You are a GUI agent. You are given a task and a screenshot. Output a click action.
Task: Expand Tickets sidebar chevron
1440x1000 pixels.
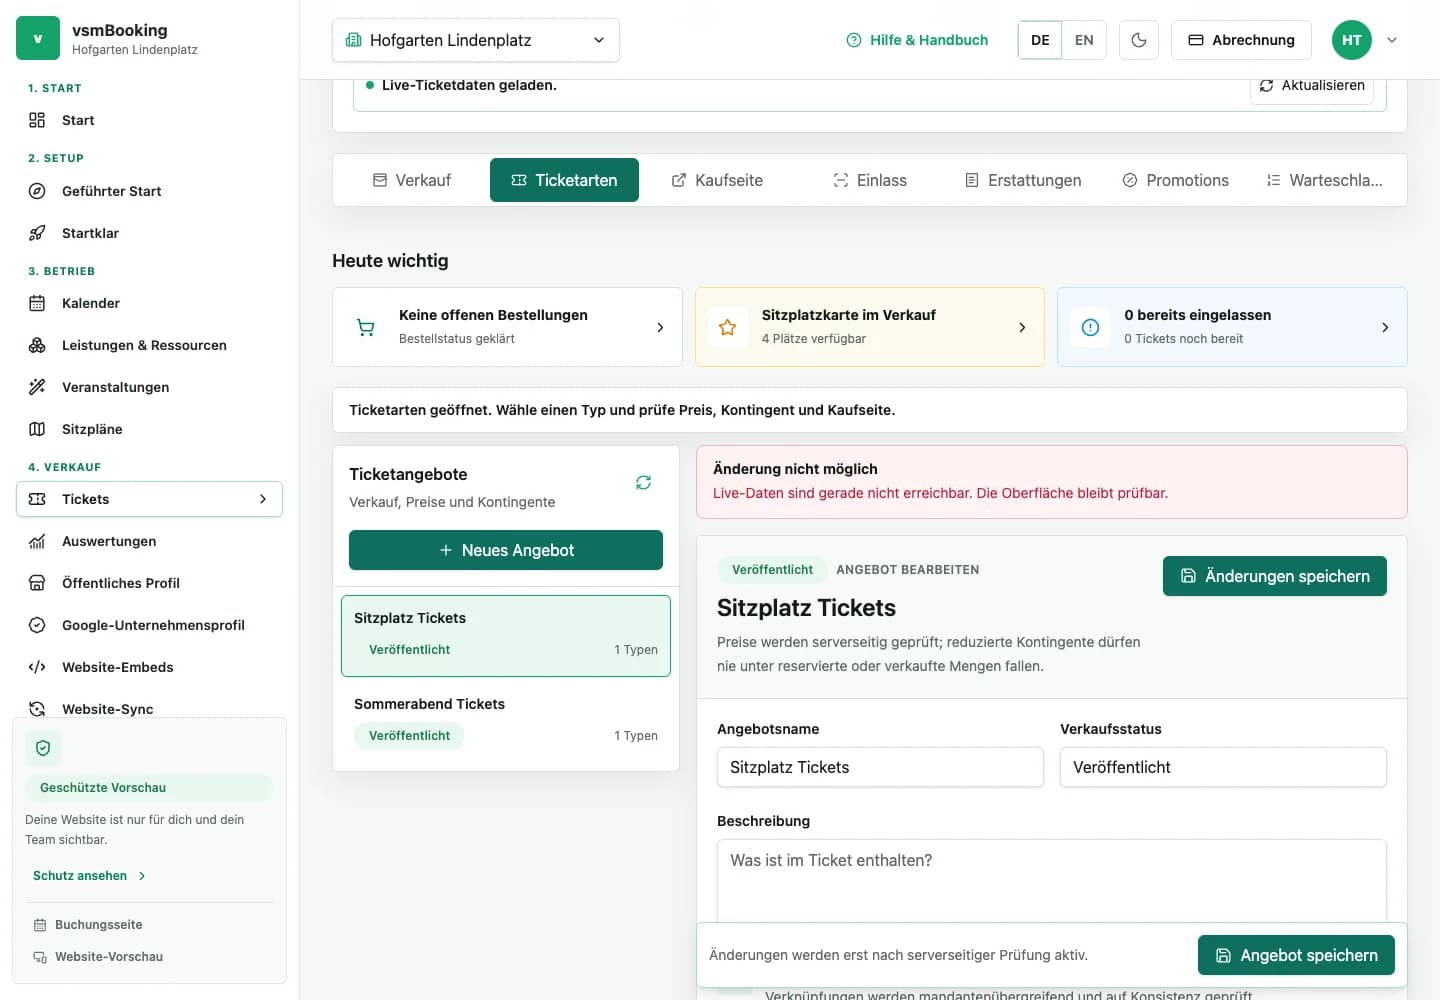[x=263, y=499]
